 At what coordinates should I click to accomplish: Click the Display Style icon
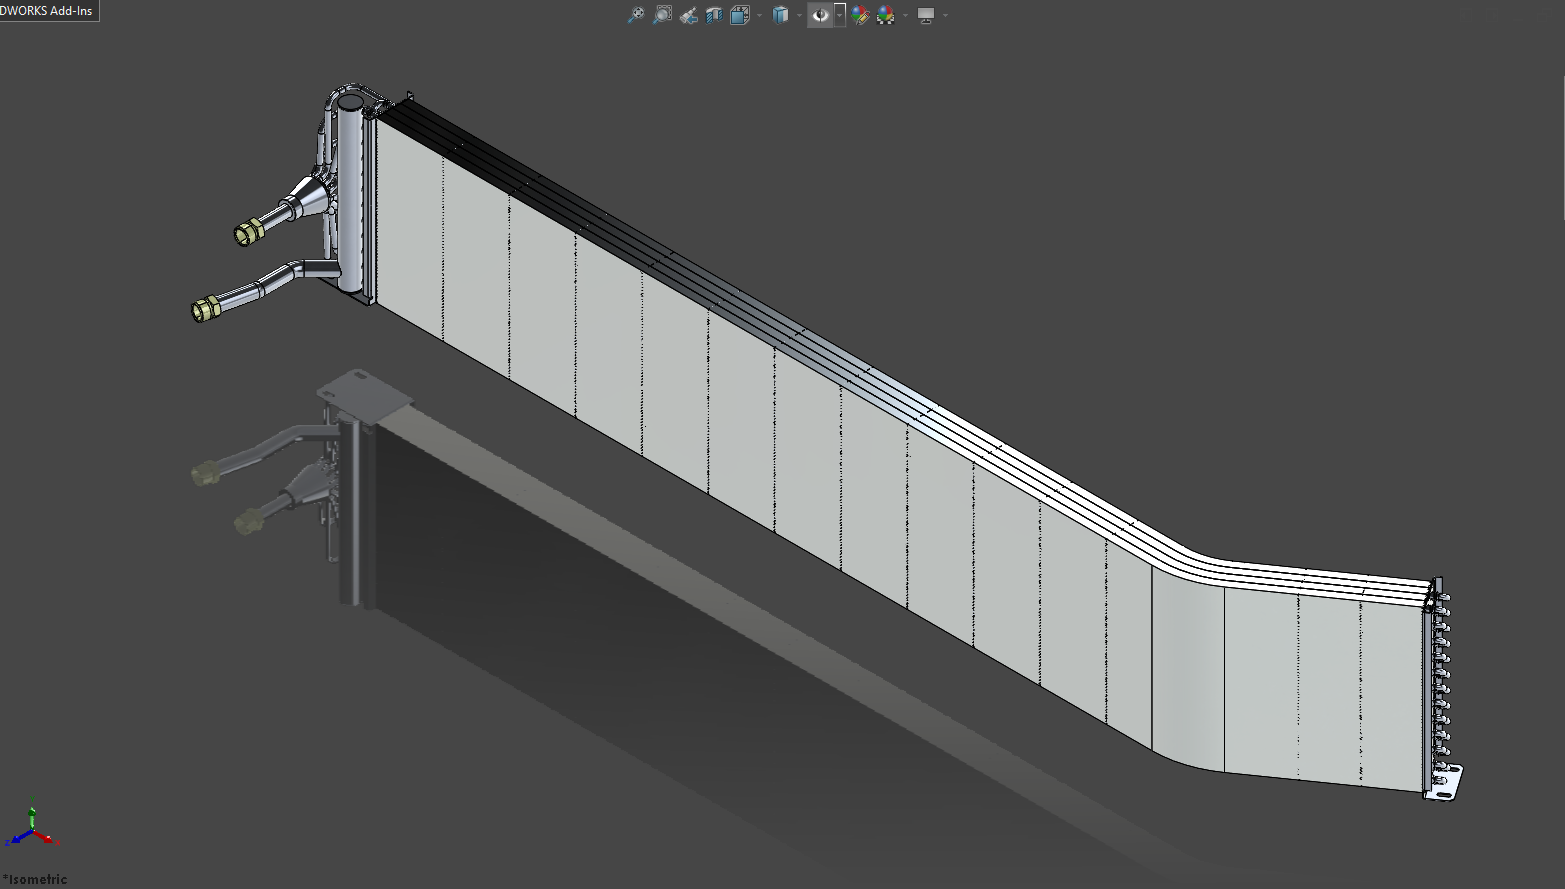coord(780,15)
